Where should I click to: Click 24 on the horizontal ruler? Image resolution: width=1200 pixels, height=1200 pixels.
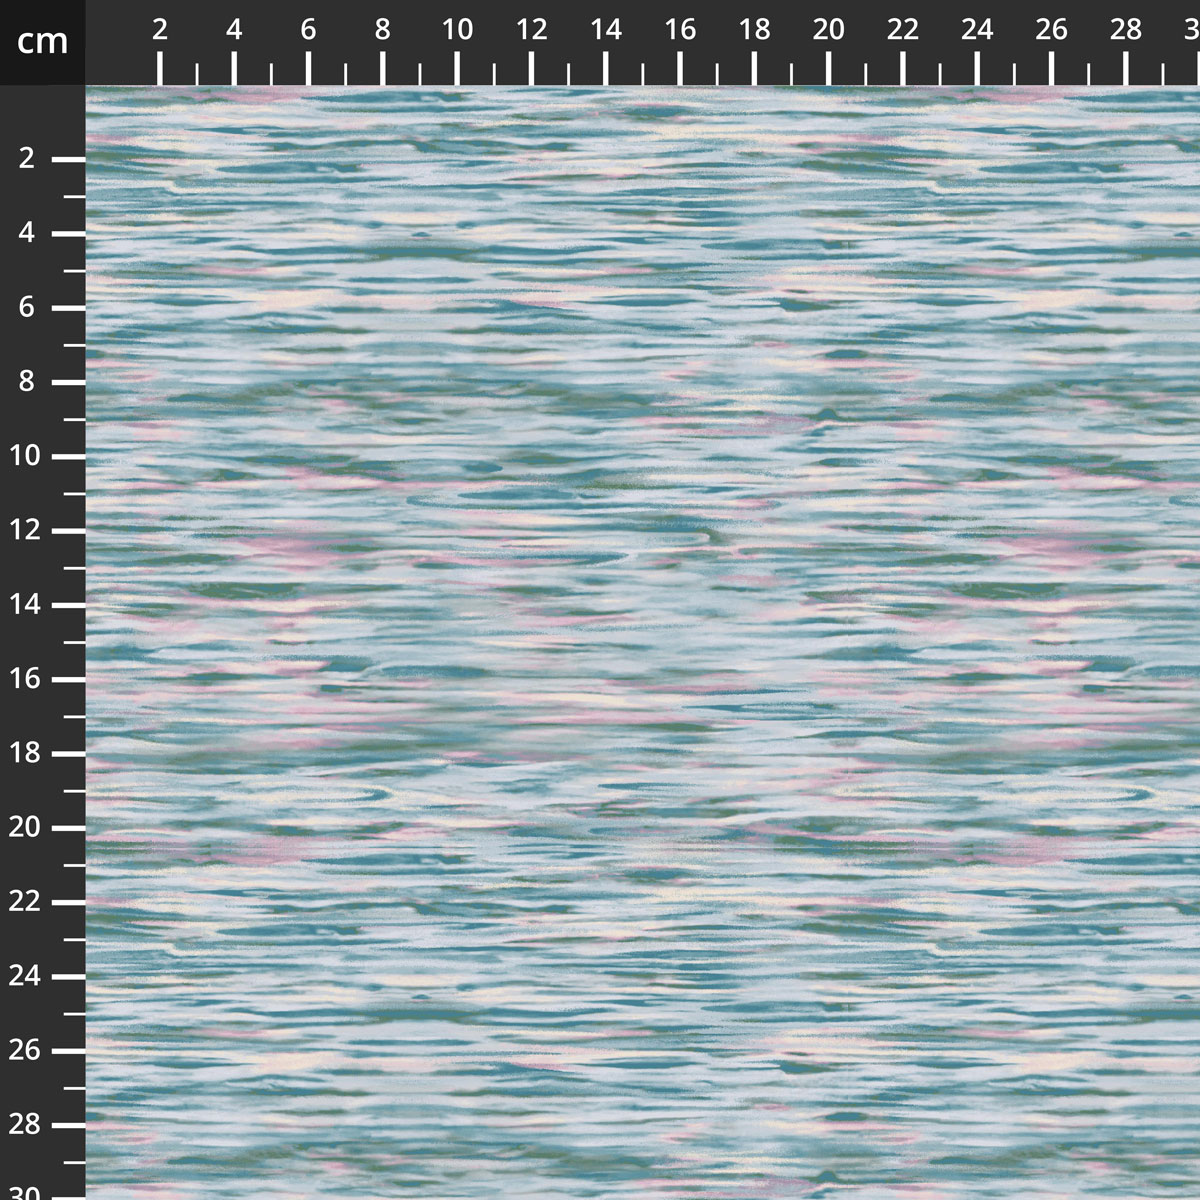[x=977, y=31]
